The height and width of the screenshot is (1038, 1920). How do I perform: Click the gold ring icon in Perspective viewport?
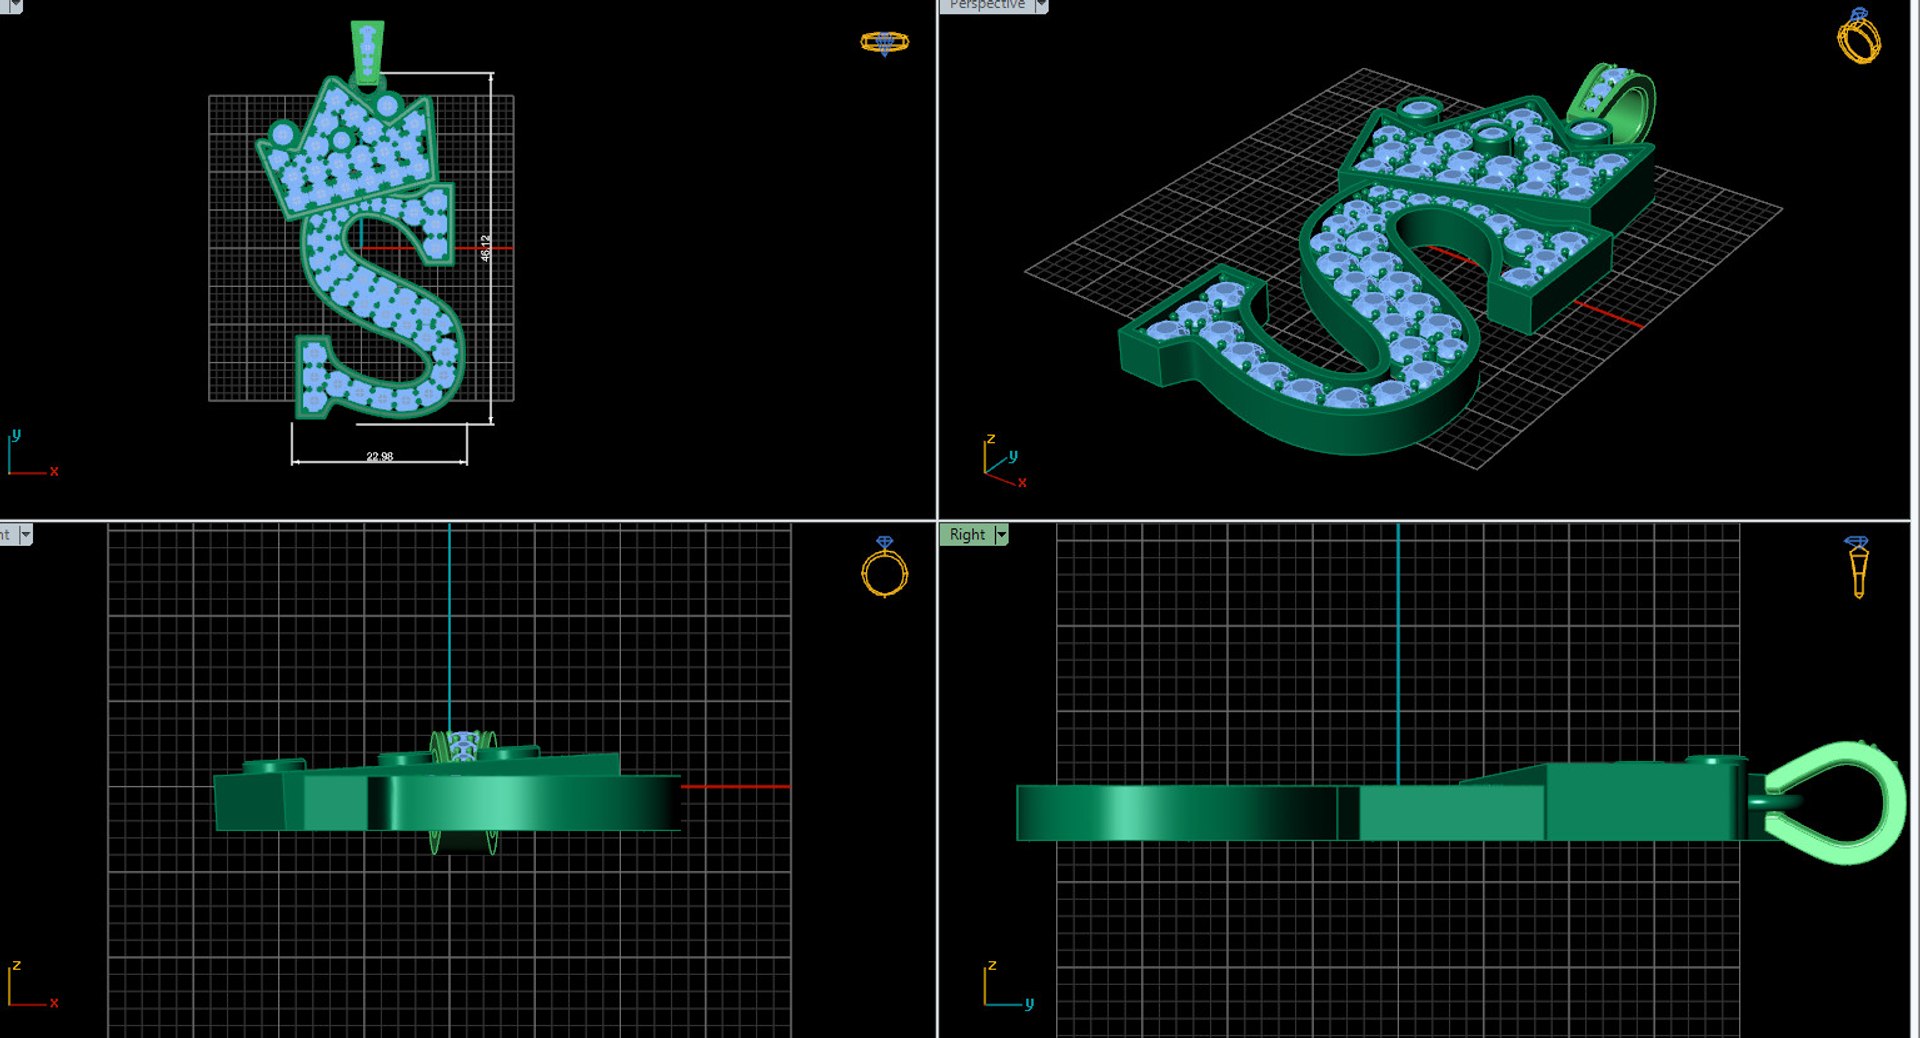point(1859,36)
